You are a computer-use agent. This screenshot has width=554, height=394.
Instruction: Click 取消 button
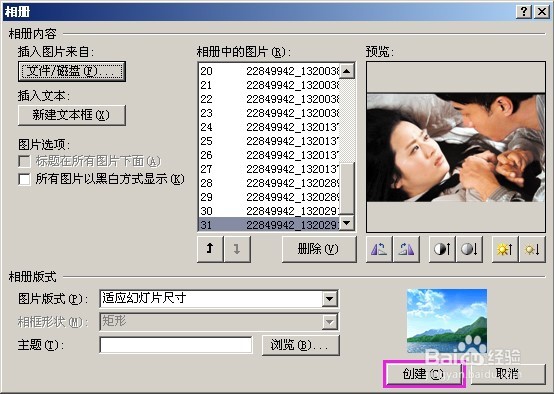click(507, 374)
